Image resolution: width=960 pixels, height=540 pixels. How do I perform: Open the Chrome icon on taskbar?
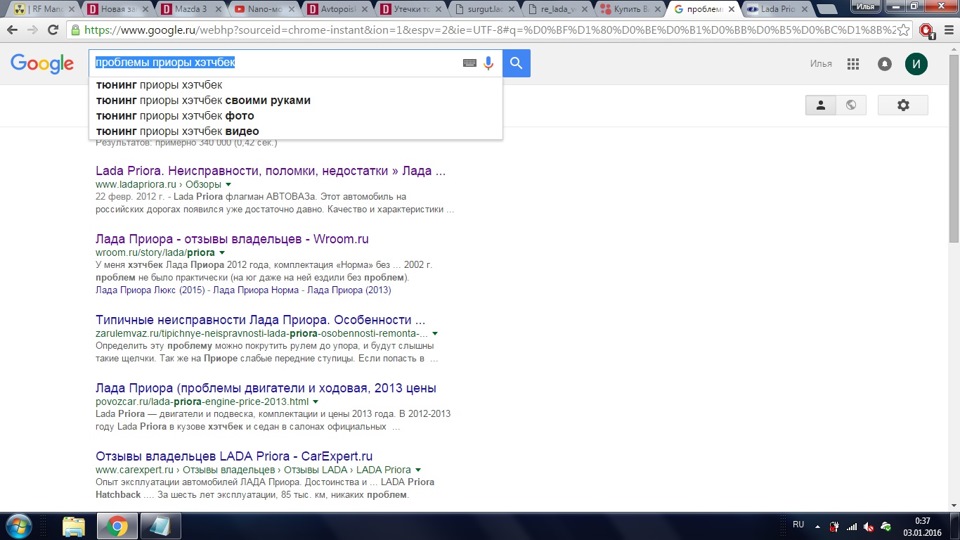(x=117, y=526)
